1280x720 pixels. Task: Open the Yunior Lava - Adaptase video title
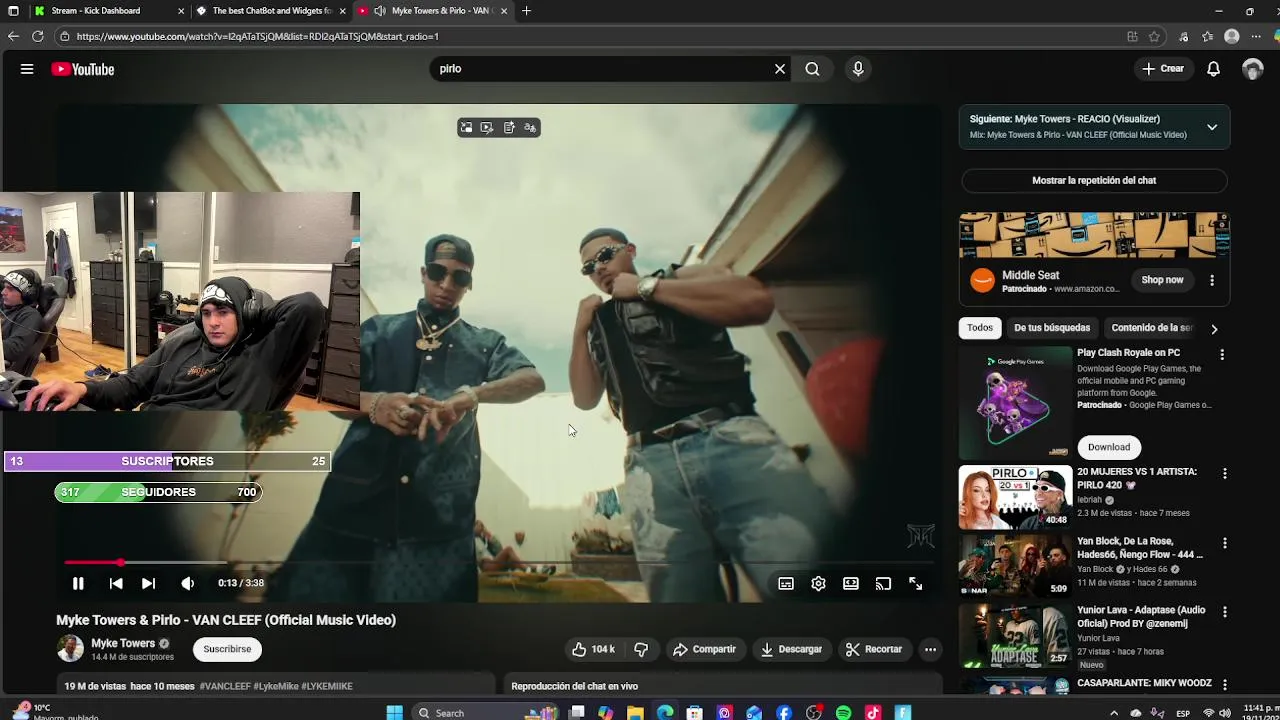point(1141,617)
